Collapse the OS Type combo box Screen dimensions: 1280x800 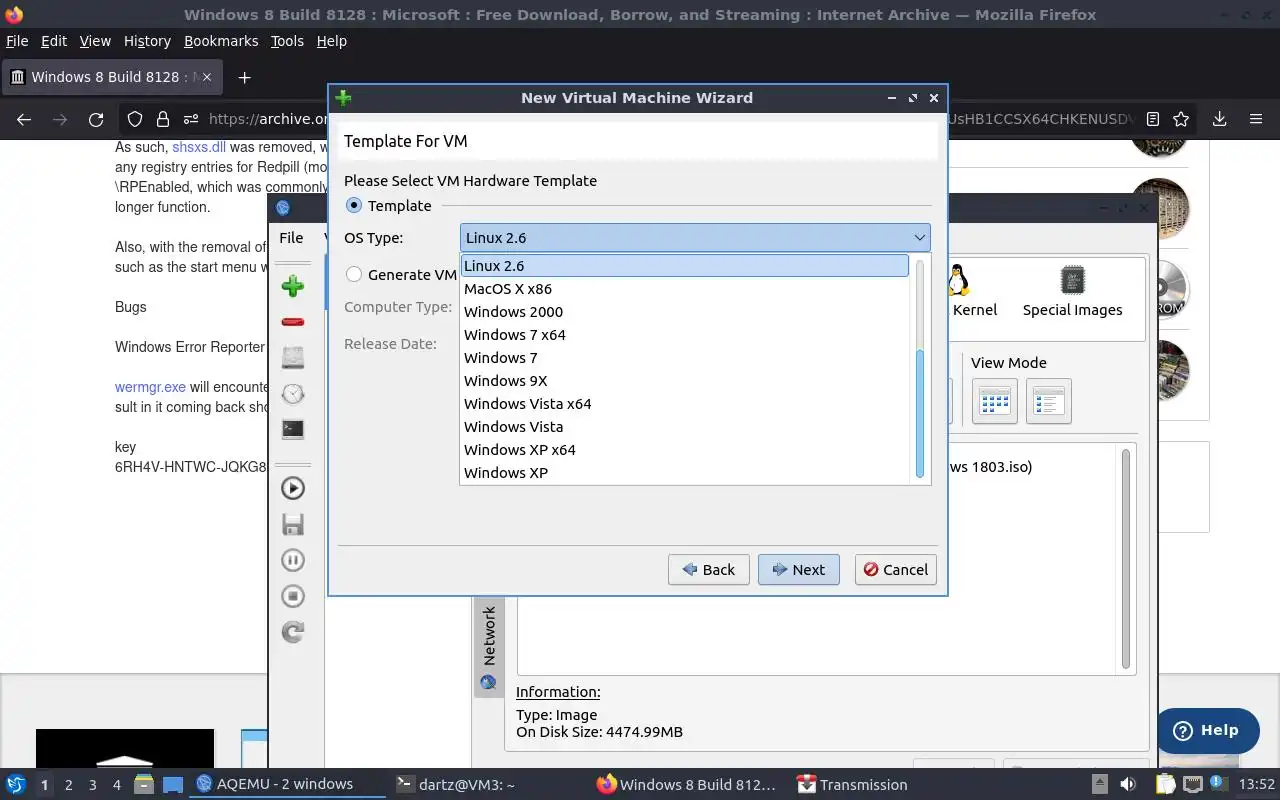pyautogui.click(x=695, y=237)
